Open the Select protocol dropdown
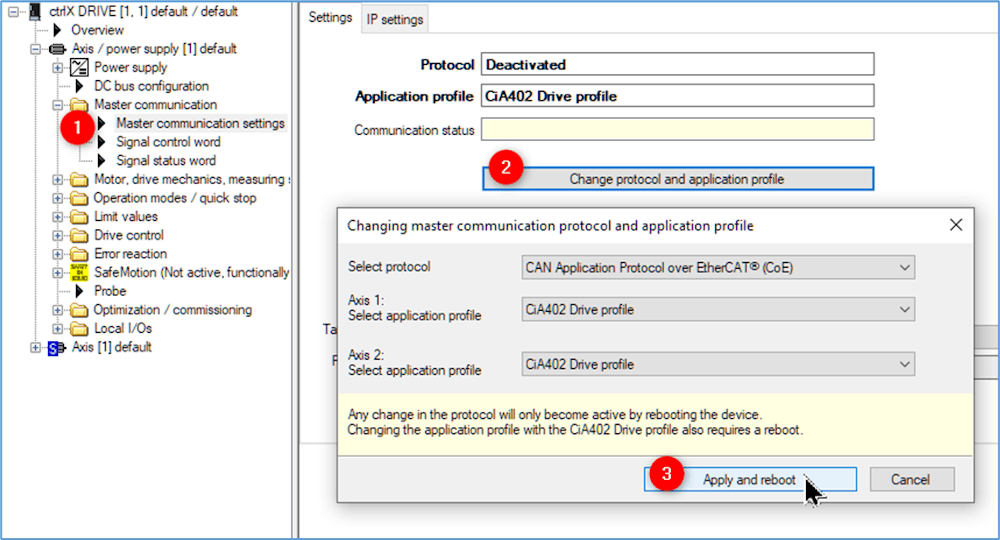The image size is (1000, 540). (x=718, y=268)
